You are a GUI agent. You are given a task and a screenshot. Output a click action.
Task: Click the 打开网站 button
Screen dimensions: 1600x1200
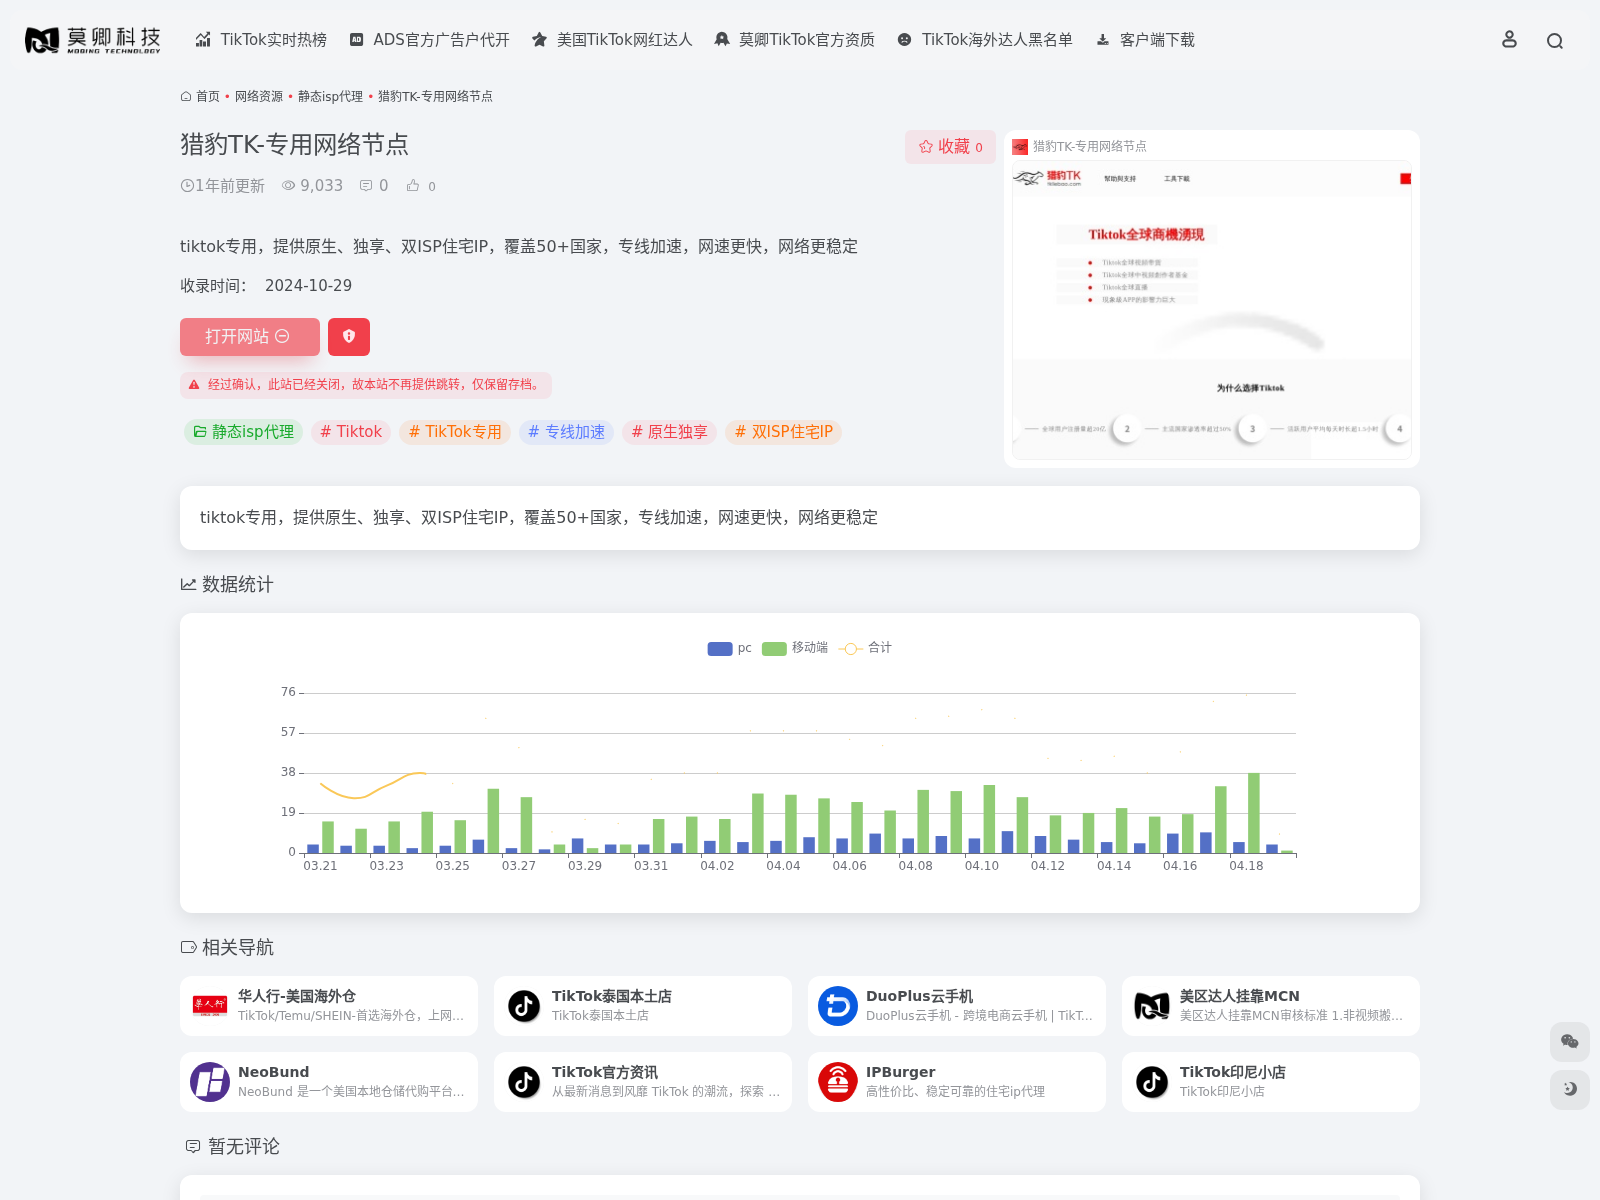pos(249,337)
